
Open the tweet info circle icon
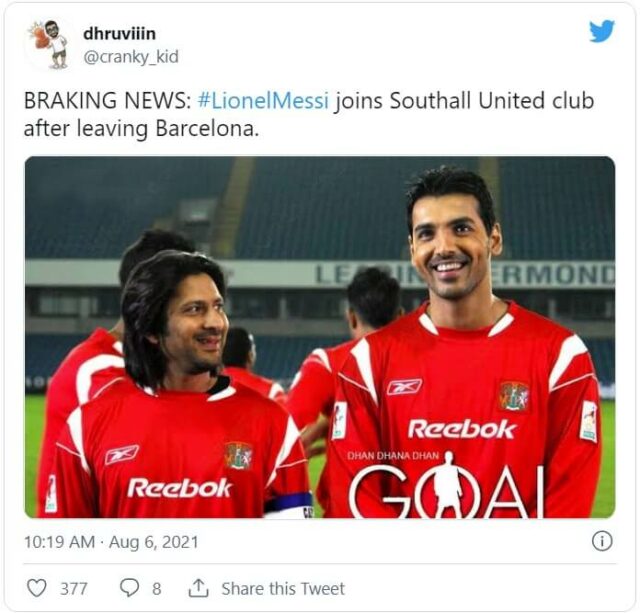tap(602, 542)
